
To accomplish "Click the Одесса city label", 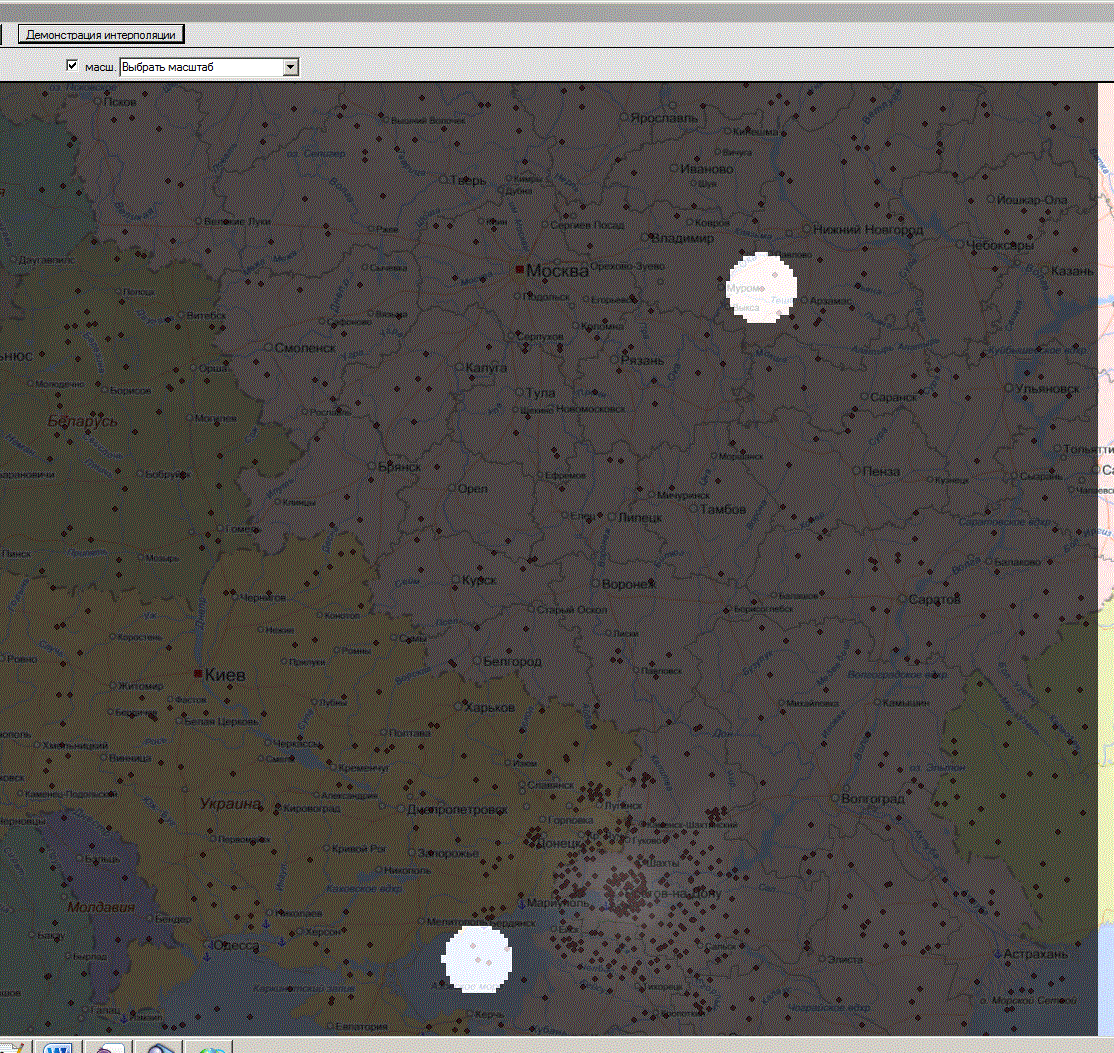I will coord(237,946).
